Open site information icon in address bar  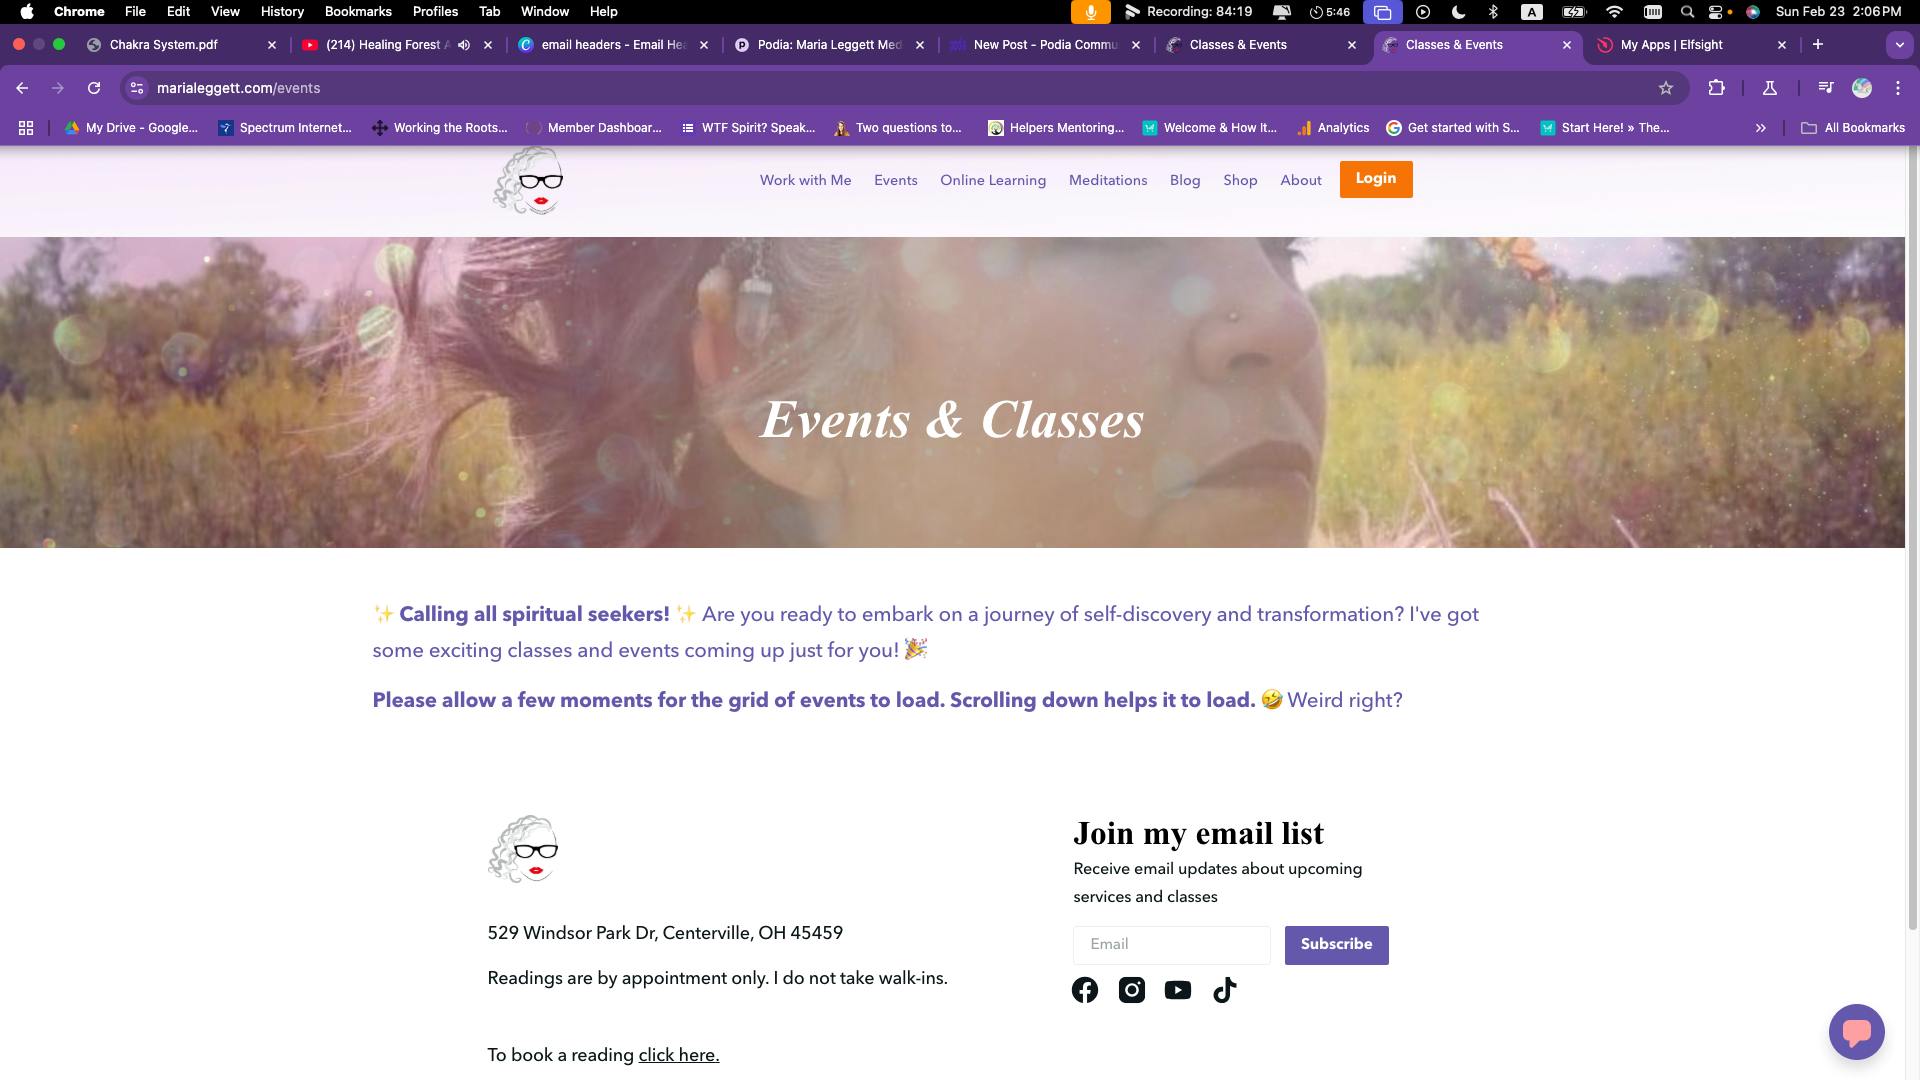pos(138,88)
